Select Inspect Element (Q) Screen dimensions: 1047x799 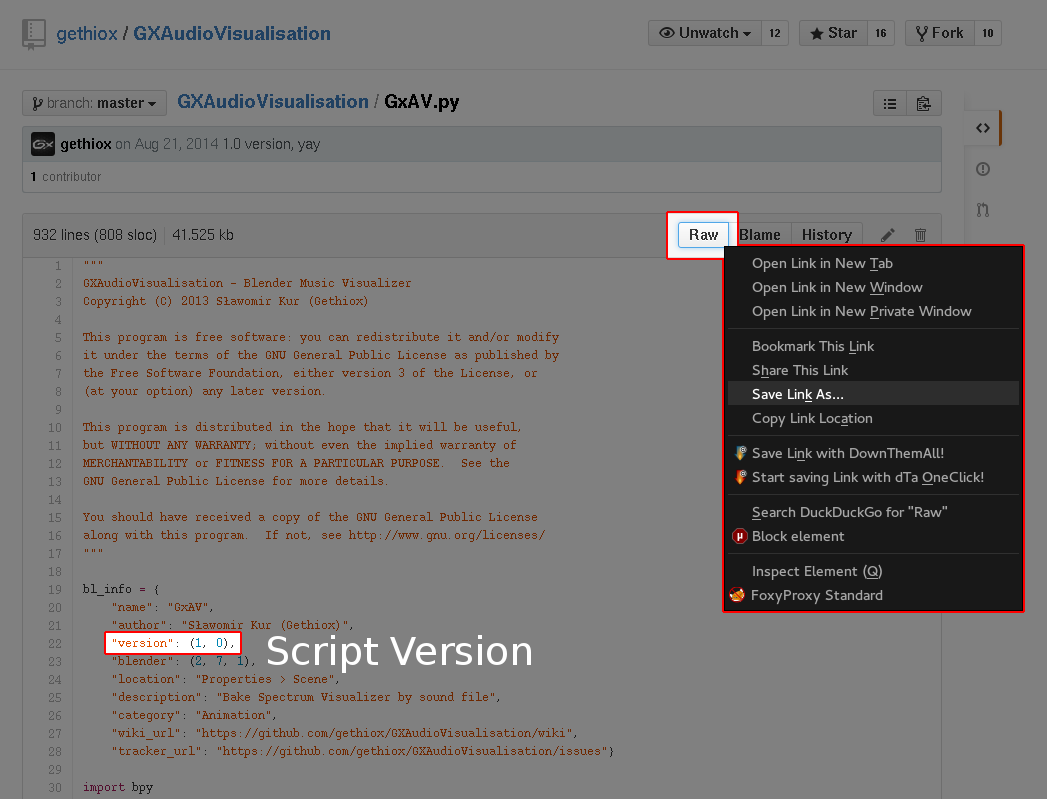point(873,571)
